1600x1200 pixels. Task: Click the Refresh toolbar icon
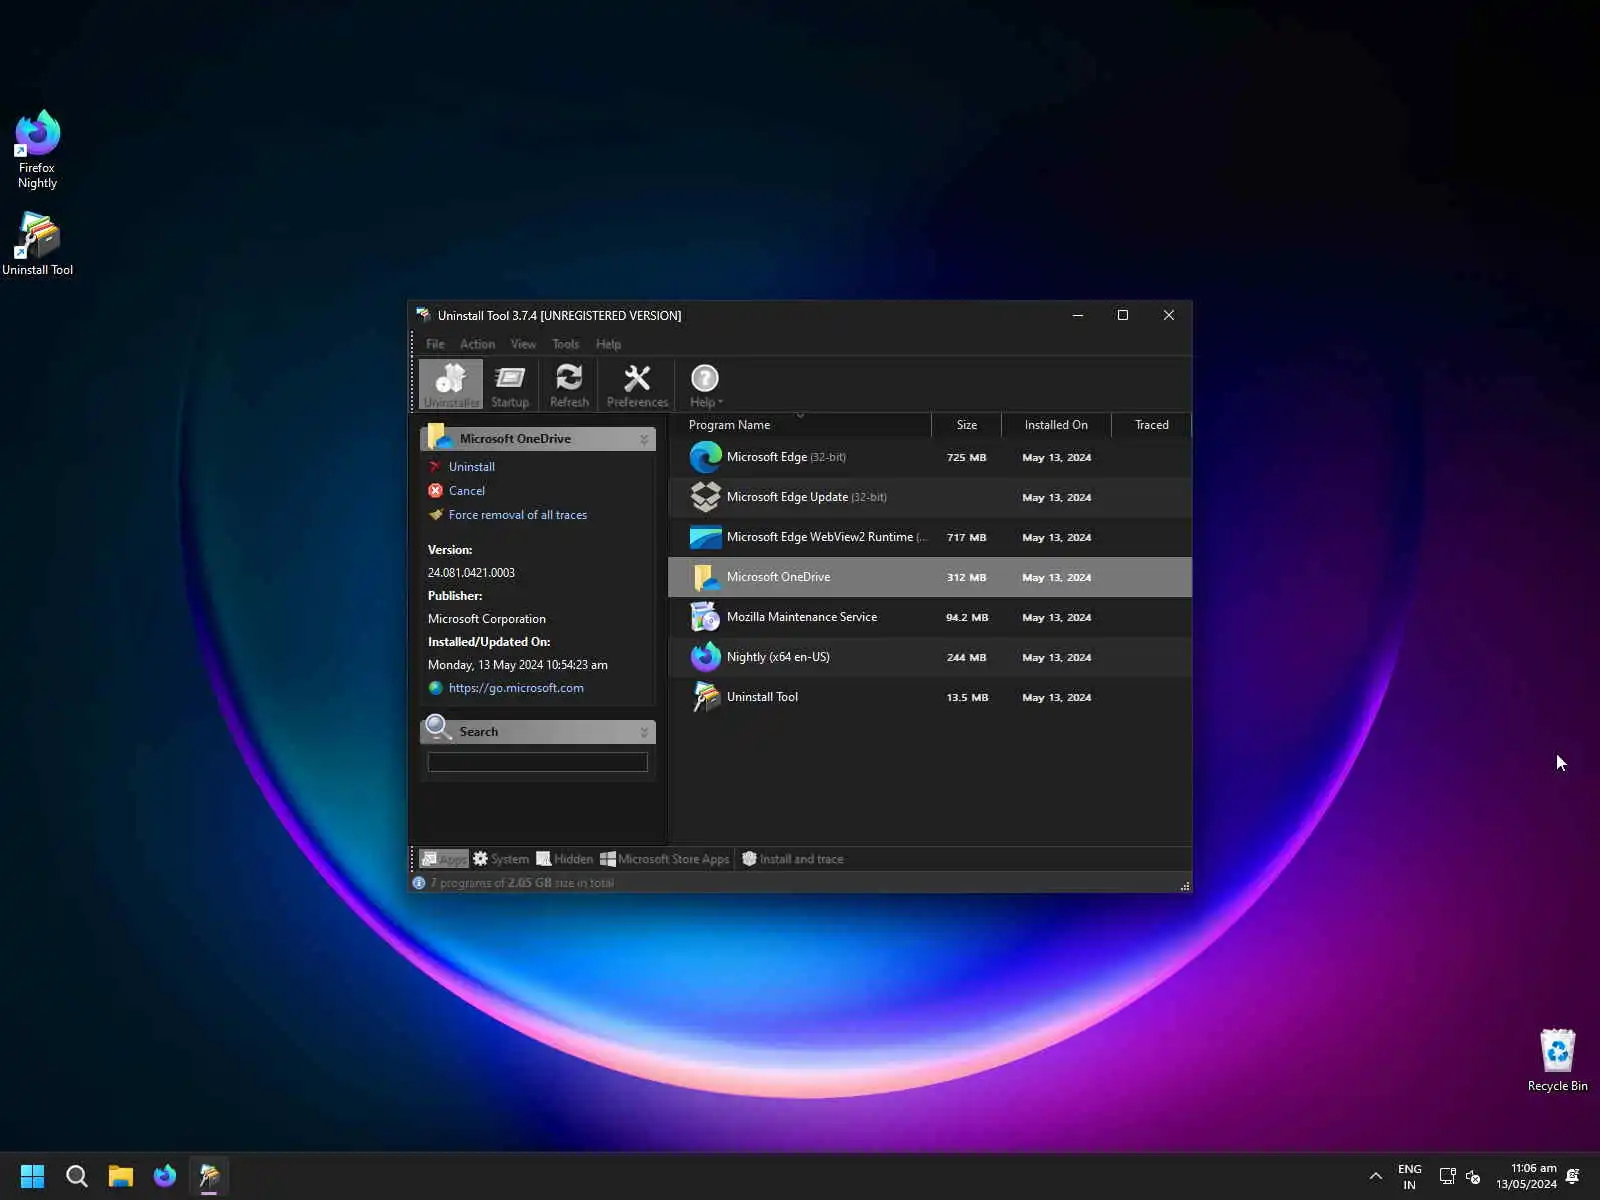click(x=569, y=385)
